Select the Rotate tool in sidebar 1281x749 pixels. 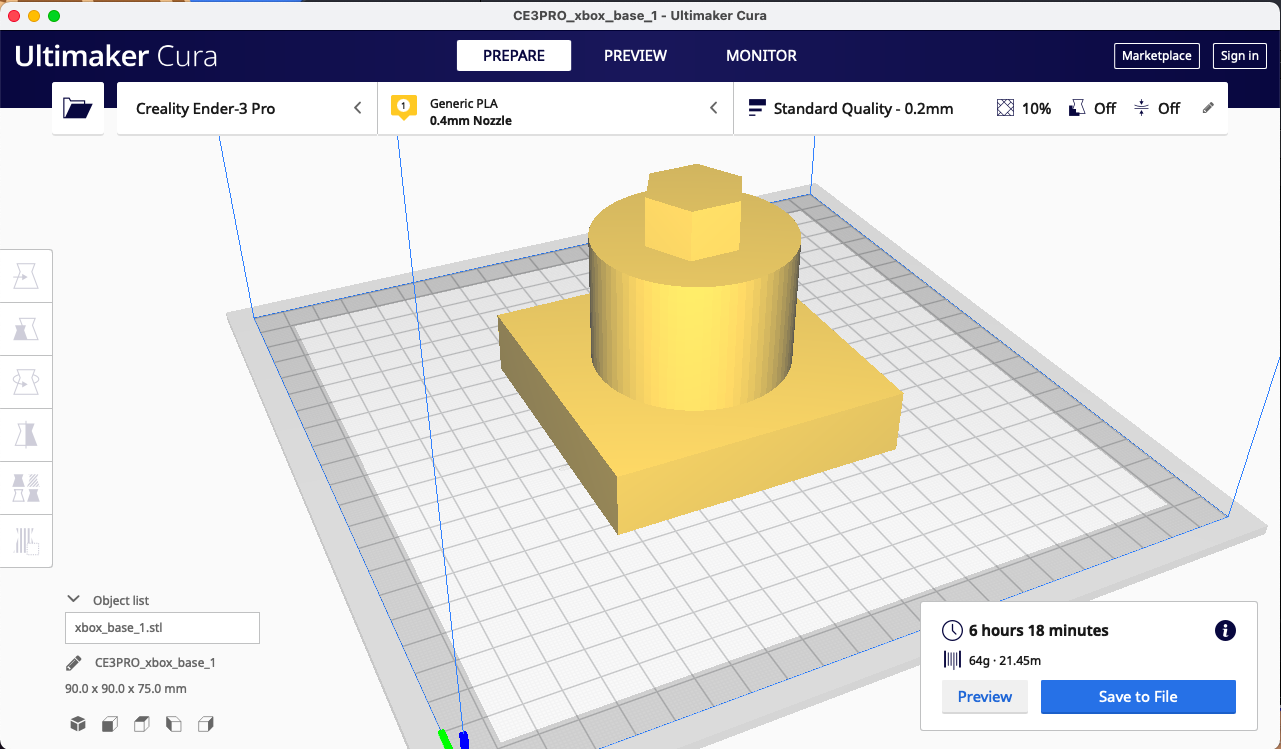tap(26, 381)
